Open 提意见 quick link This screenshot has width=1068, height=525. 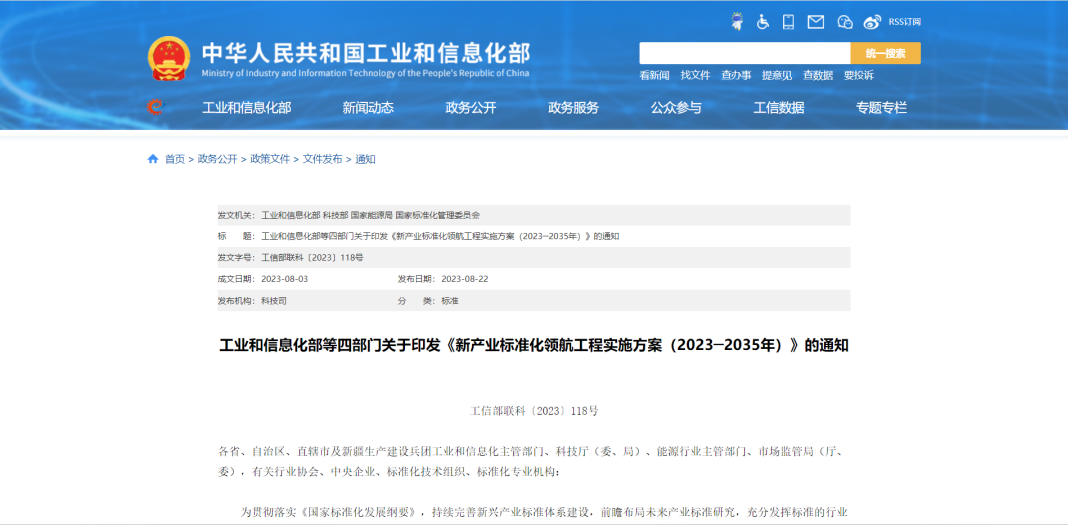tap(776, 76)
